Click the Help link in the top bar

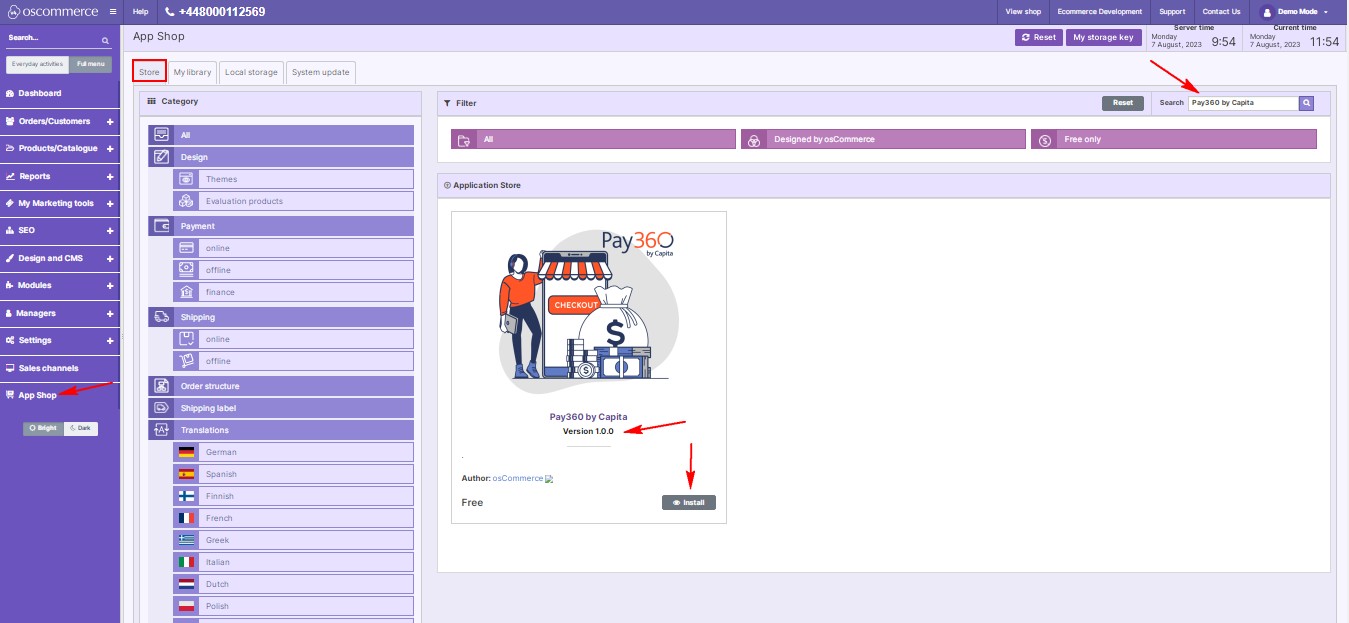(141, 11)
